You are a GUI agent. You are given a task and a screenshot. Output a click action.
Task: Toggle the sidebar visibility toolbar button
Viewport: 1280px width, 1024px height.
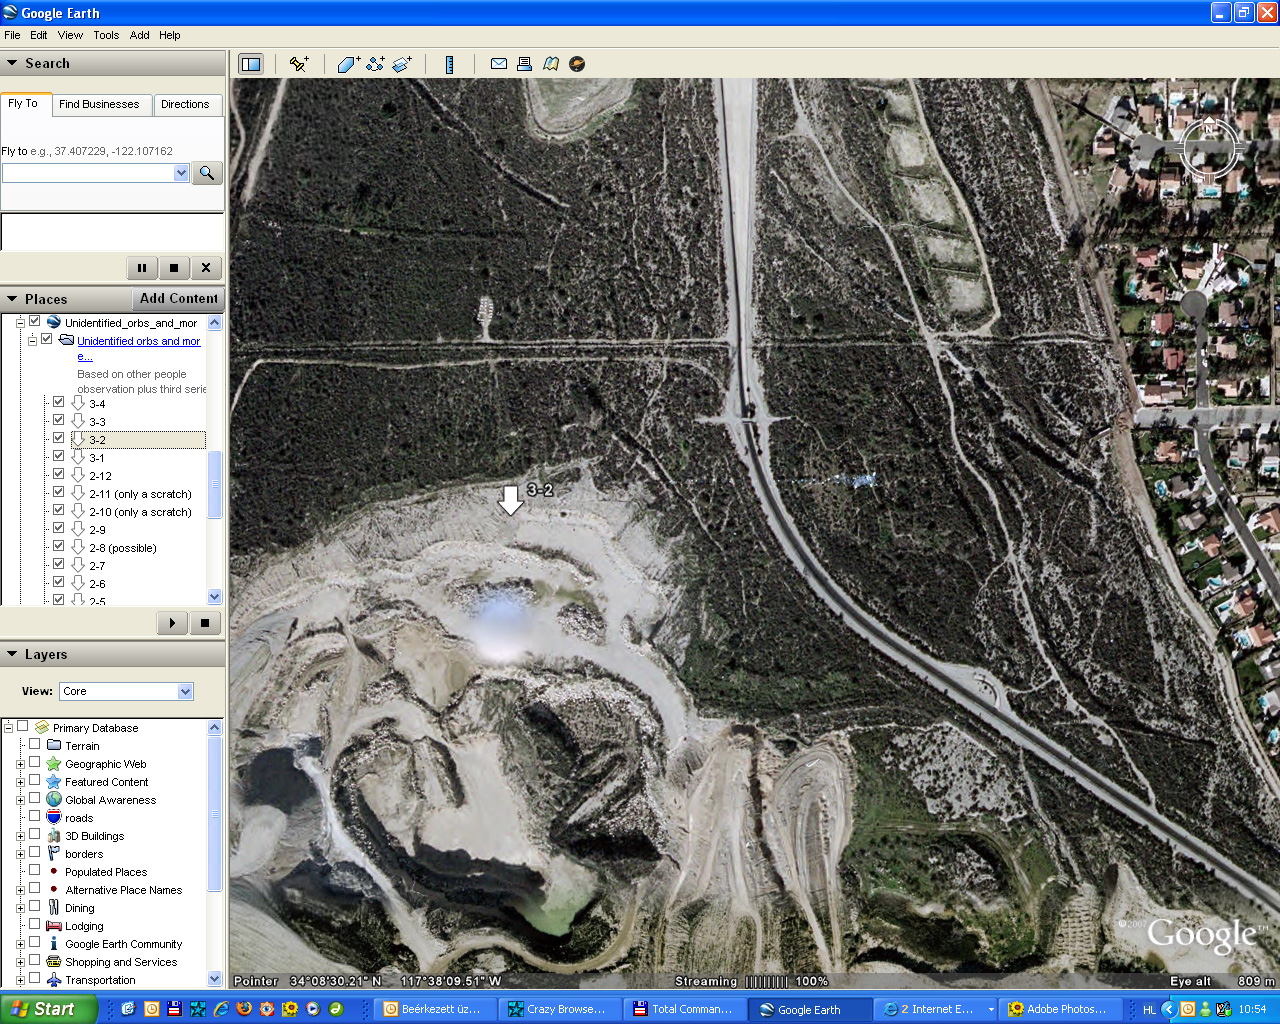tap(251, 64)
